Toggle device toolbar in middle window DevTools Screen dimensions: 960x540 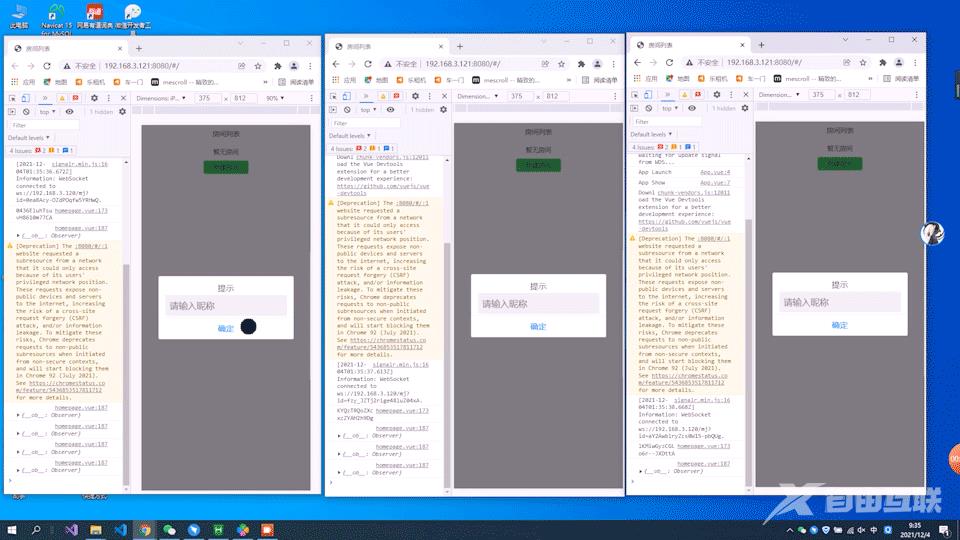coord(347,96)
